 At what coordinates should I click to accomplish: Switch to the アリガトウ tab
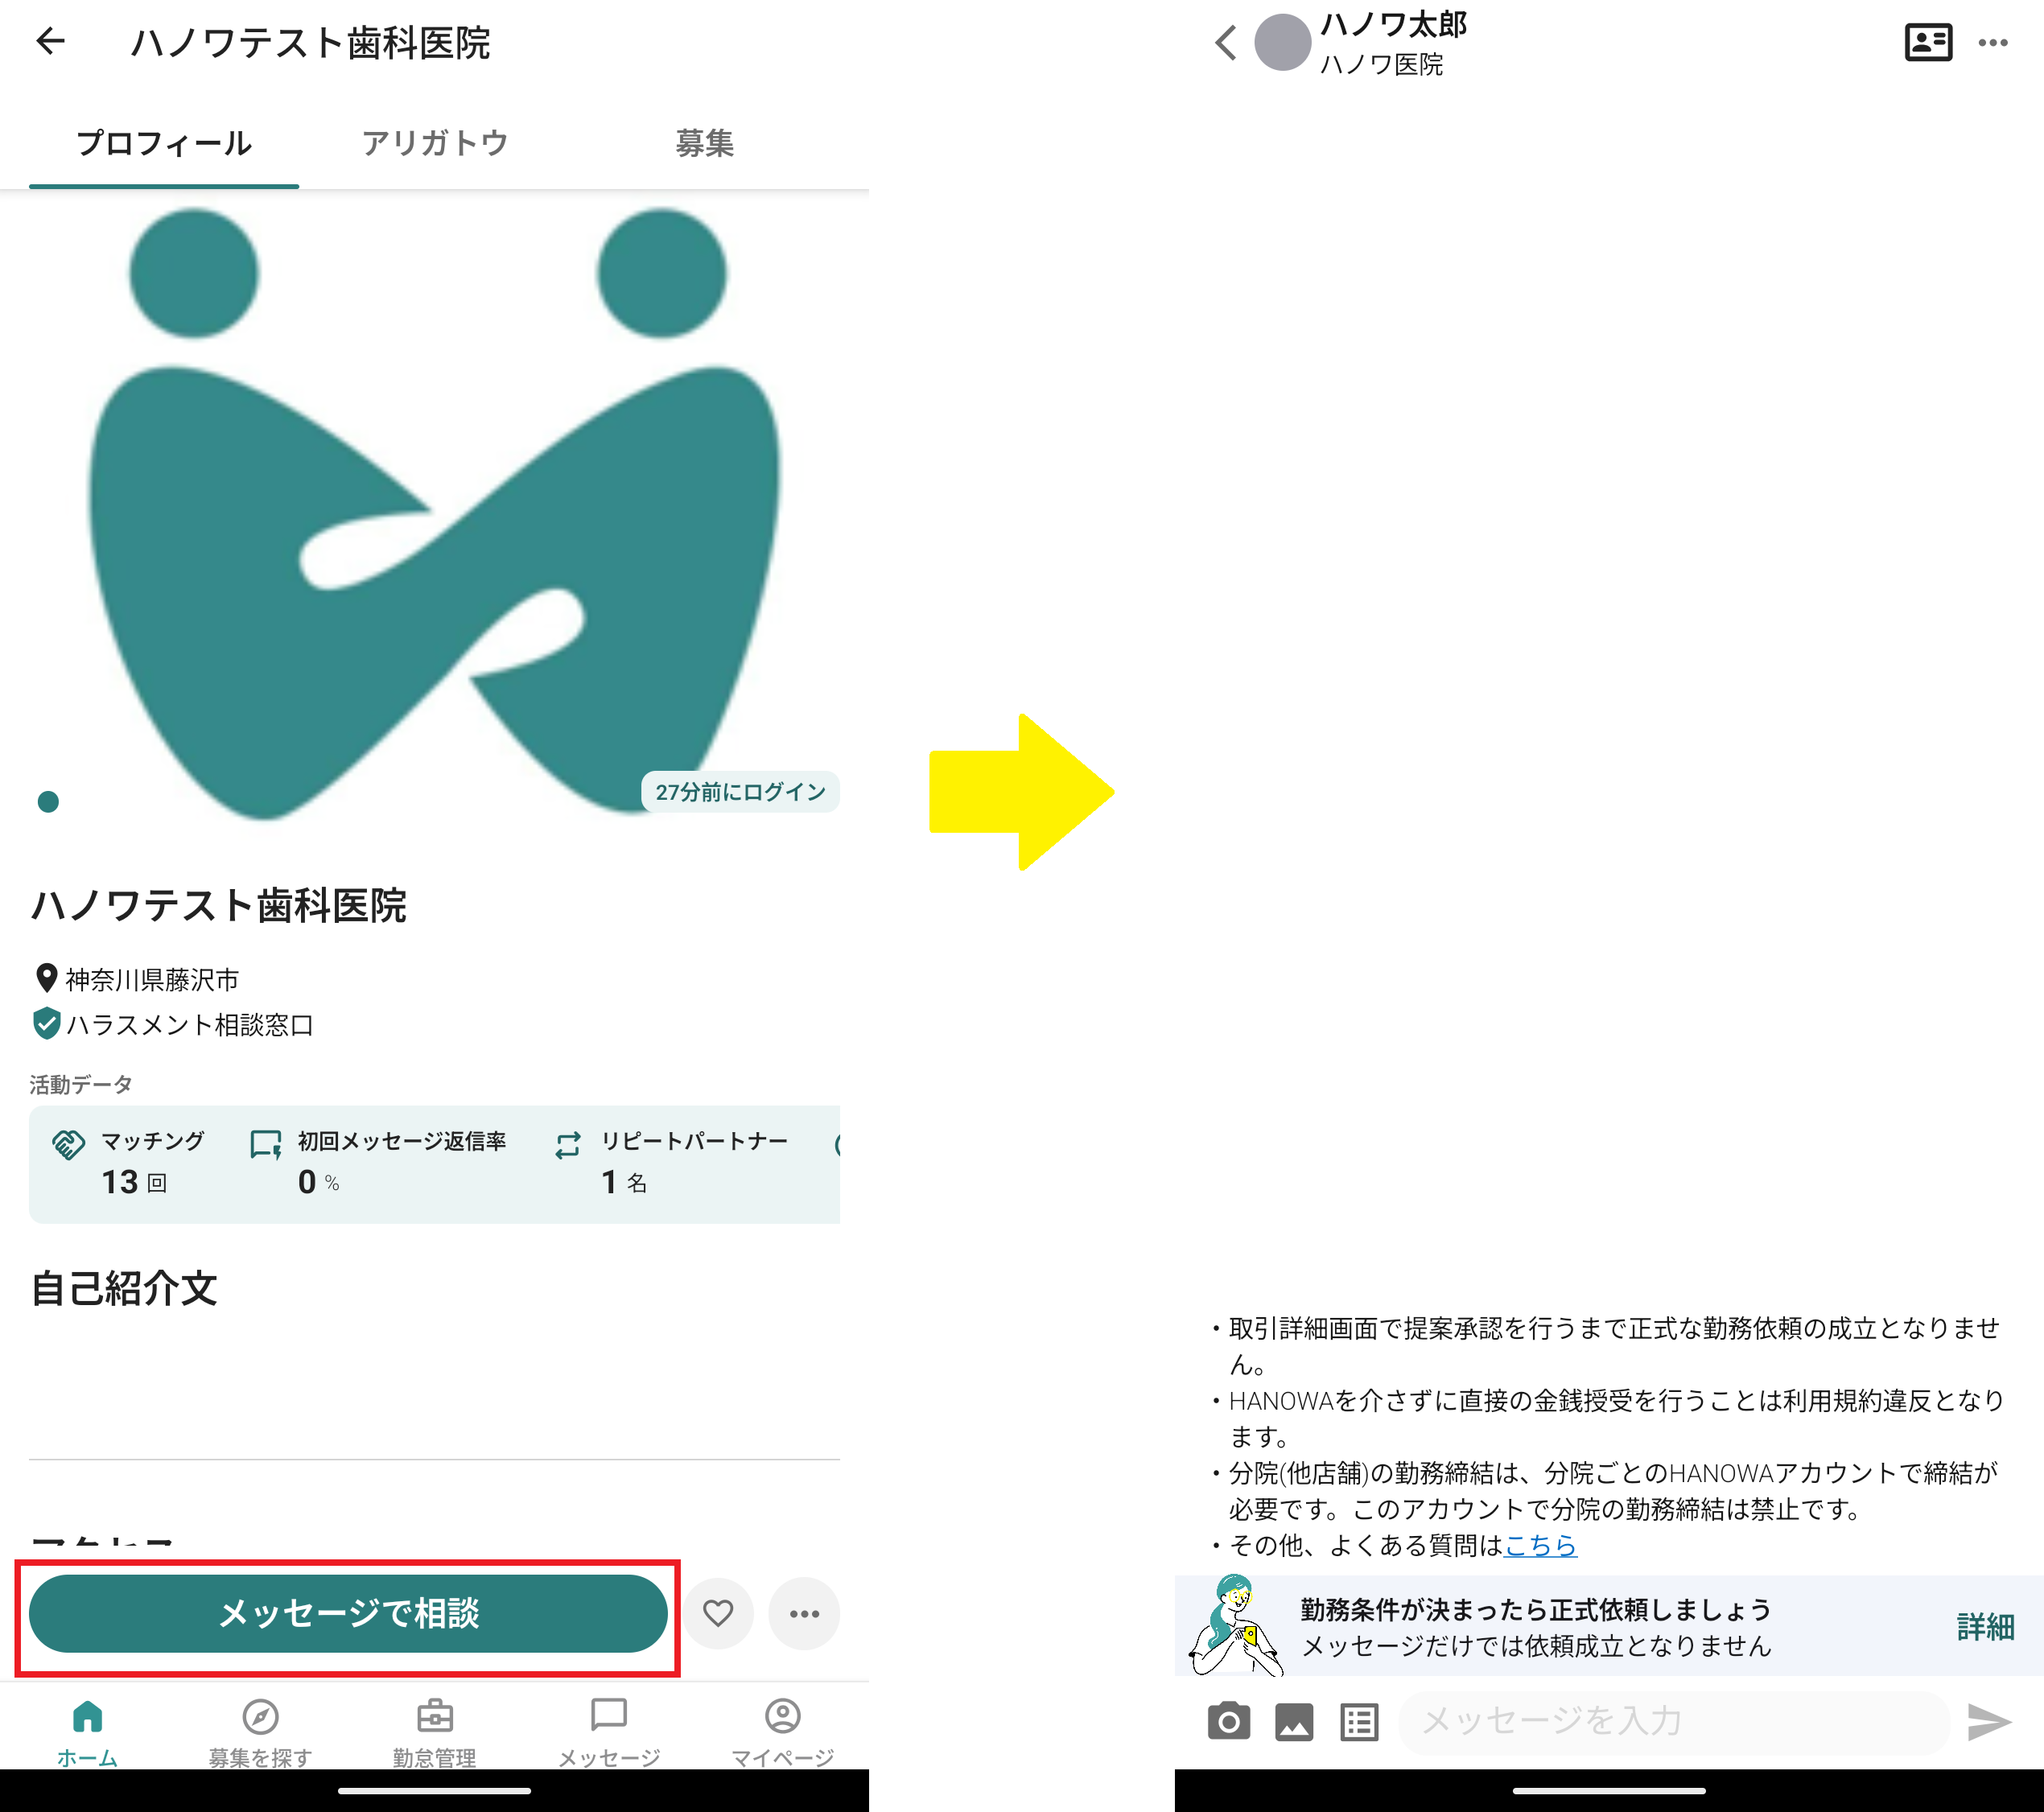435,143
